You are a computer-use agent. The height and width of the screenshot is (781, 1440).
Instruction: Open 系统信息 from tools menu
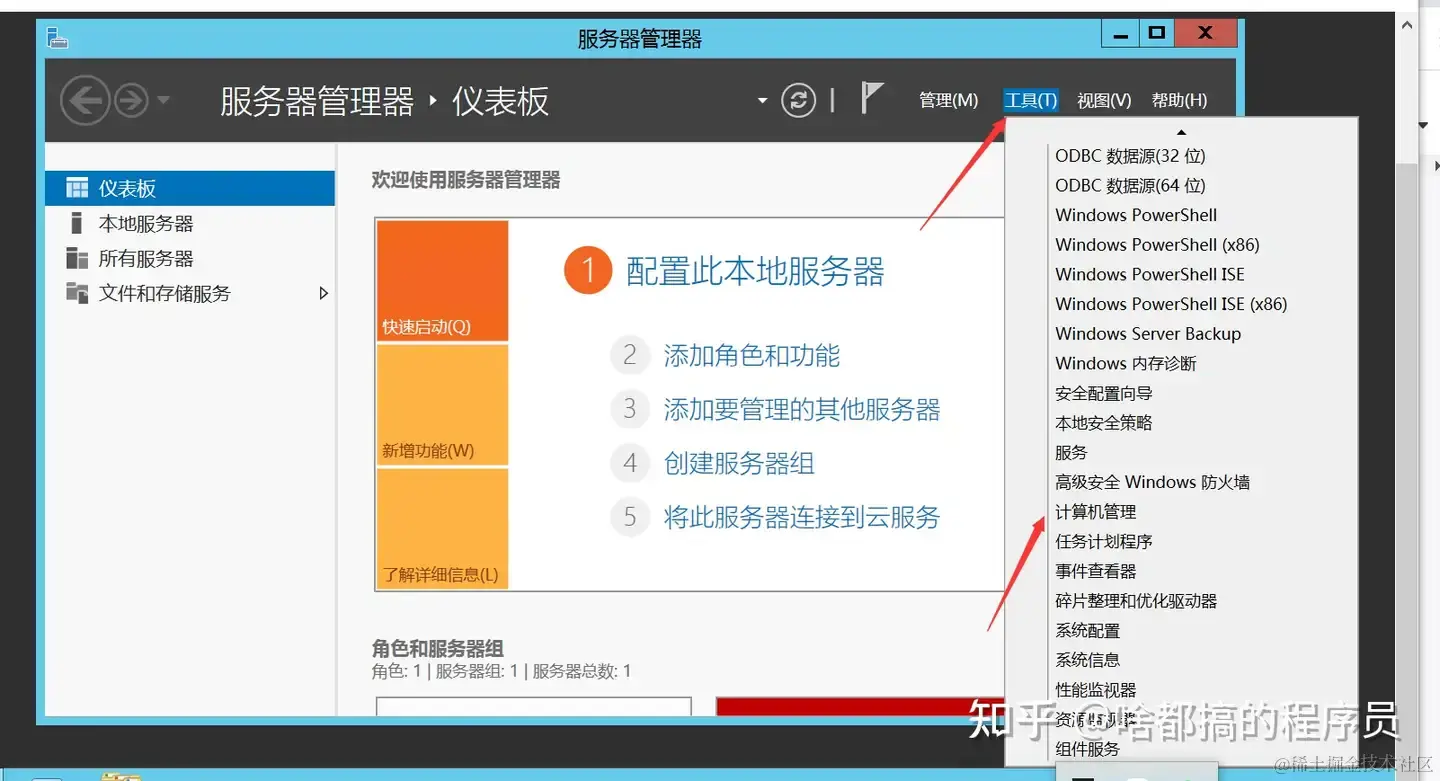1088,660
